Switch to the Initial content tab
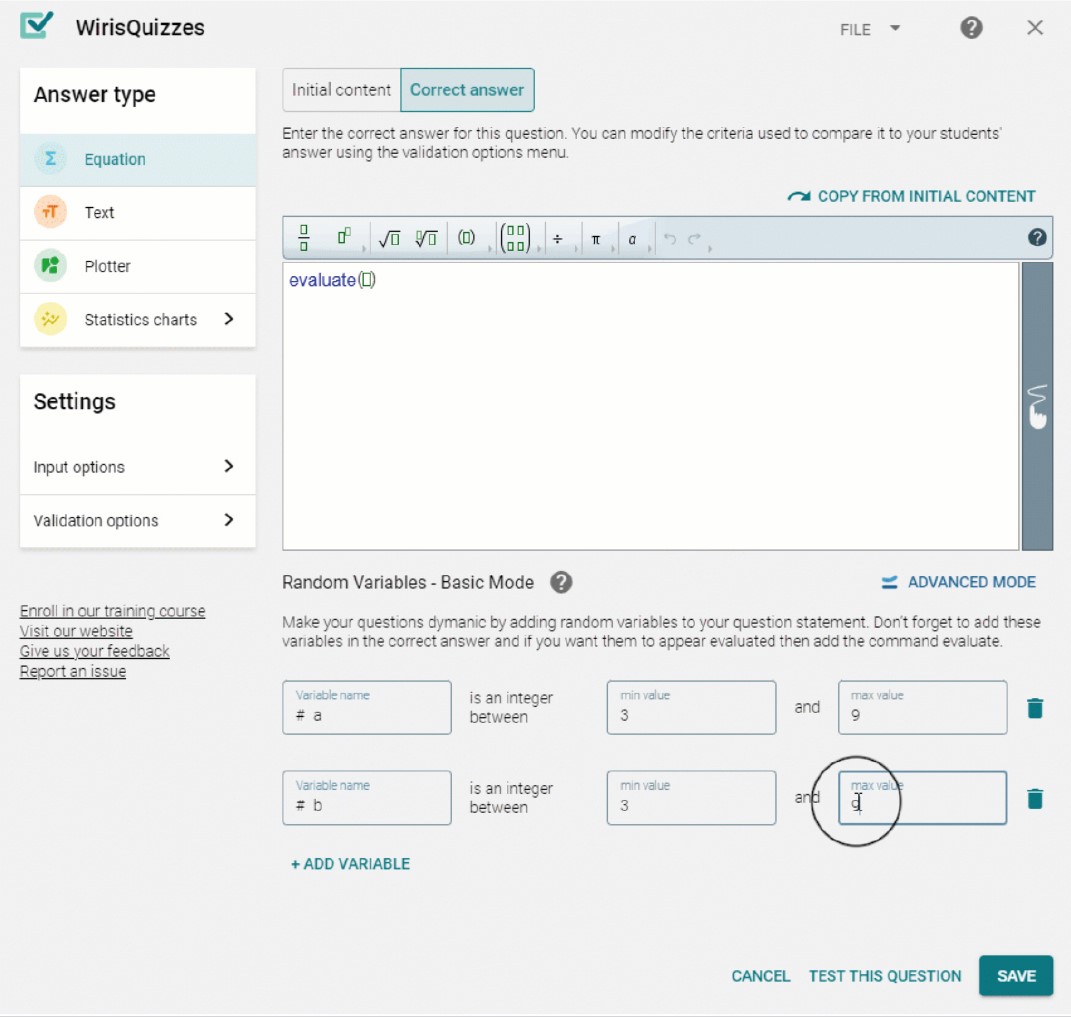1071x1017 pixels. tap(341, 90)
